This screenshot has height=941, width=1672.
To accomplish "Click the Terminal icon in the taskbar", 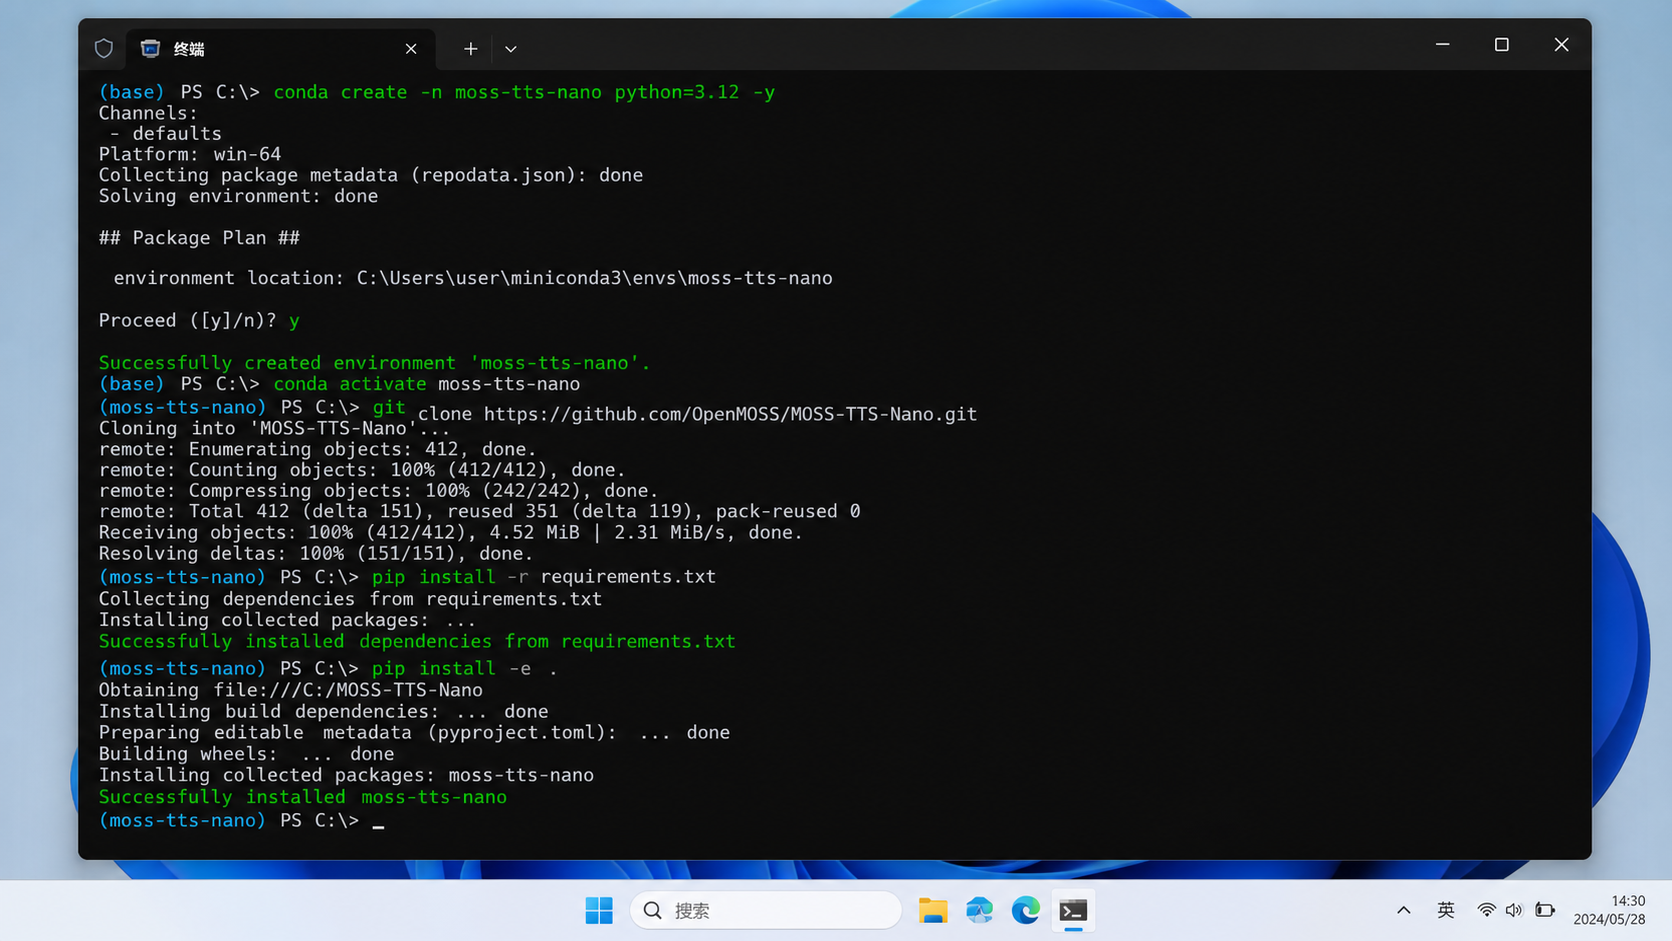I will (x=1073, y=910).
